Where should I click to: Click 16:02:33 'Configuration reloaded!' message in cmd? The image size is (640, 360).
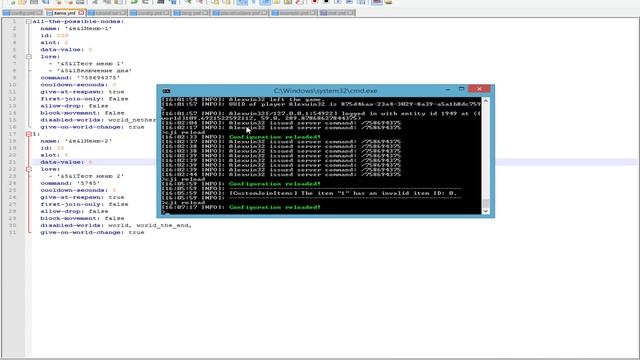click(275, 137)
